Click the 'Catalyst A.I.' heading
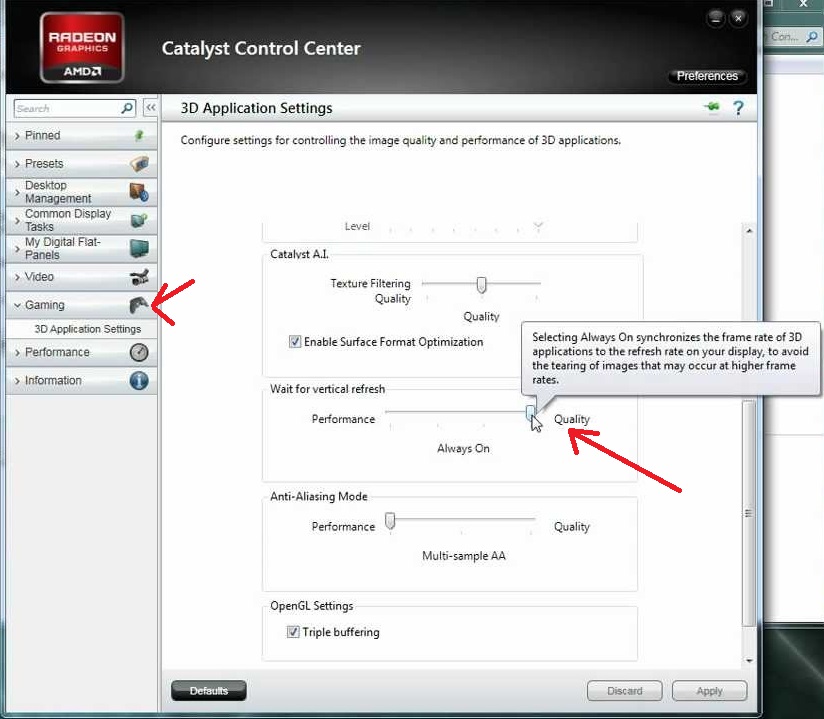The image size is (824, 719). (x=299, y=254)
